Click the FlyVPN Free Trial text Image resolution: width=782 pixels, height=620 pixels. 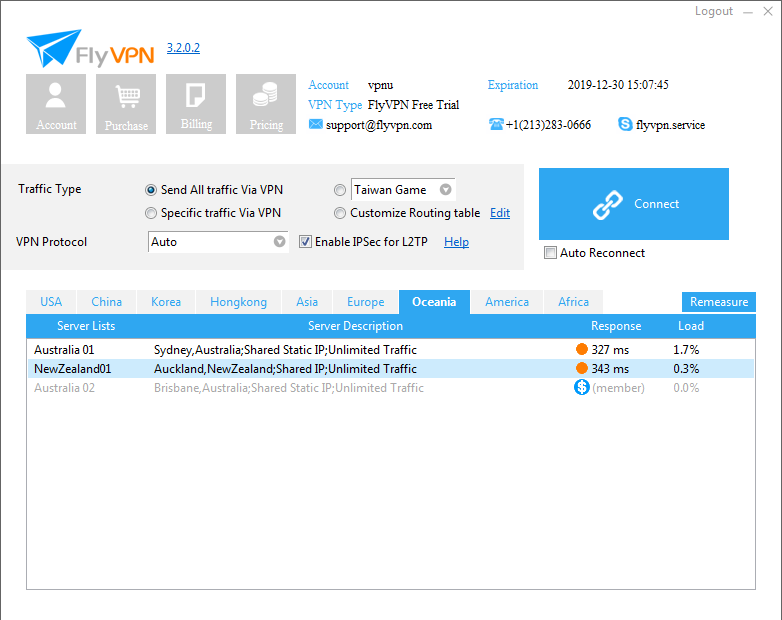pos(413,105)
